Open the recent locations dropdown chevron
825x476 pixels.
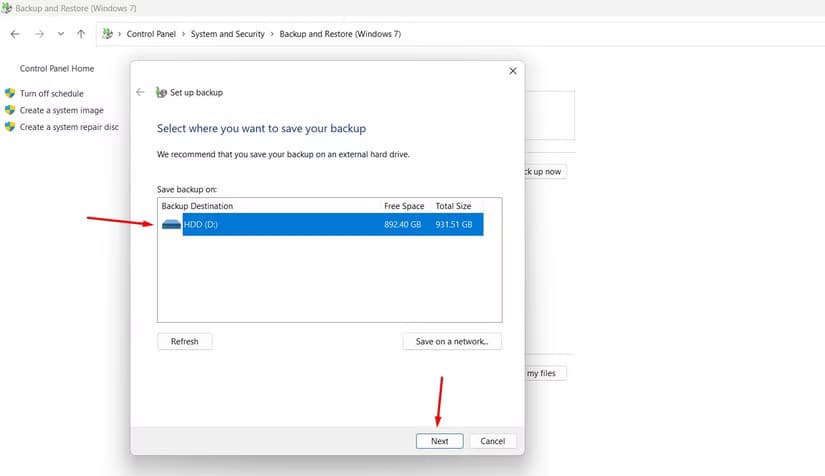[61, 34]
